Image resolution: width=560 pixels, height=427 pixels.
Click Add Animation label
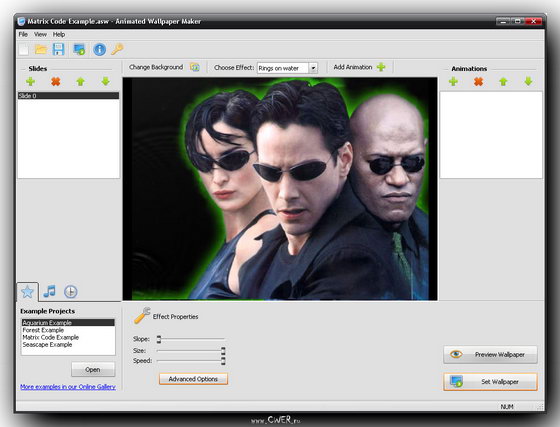pyautogui.click(x=353, y=67)
